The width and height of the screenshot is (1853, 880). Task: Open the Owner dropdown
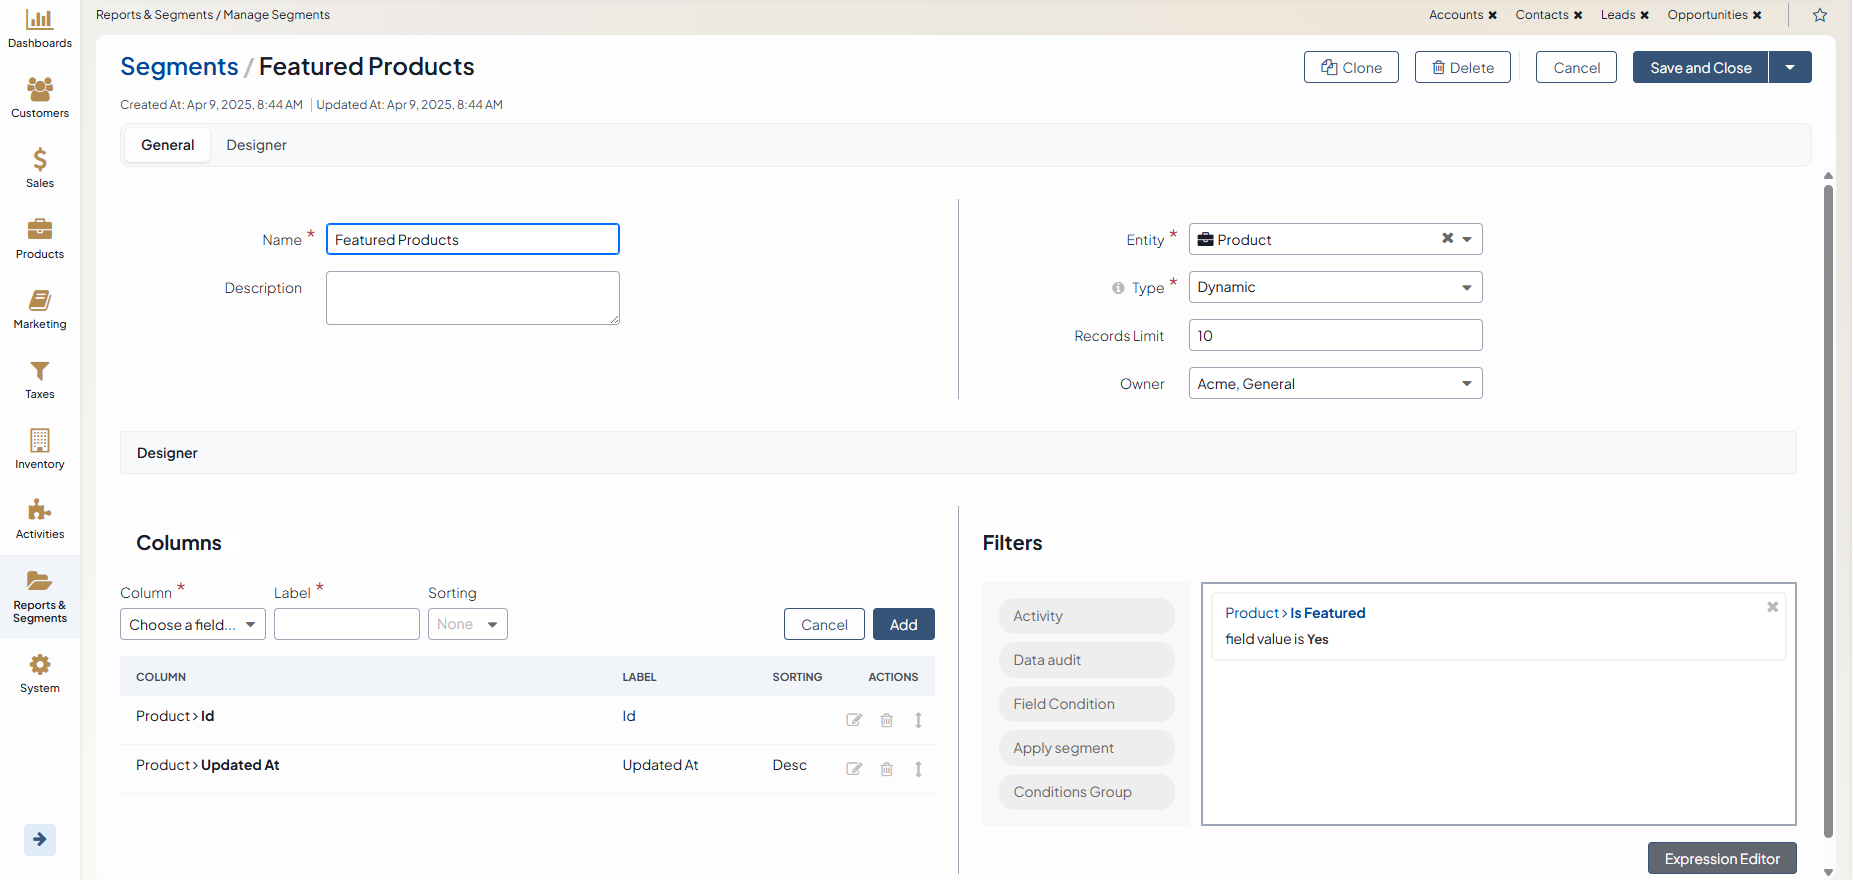(1335, 384)
